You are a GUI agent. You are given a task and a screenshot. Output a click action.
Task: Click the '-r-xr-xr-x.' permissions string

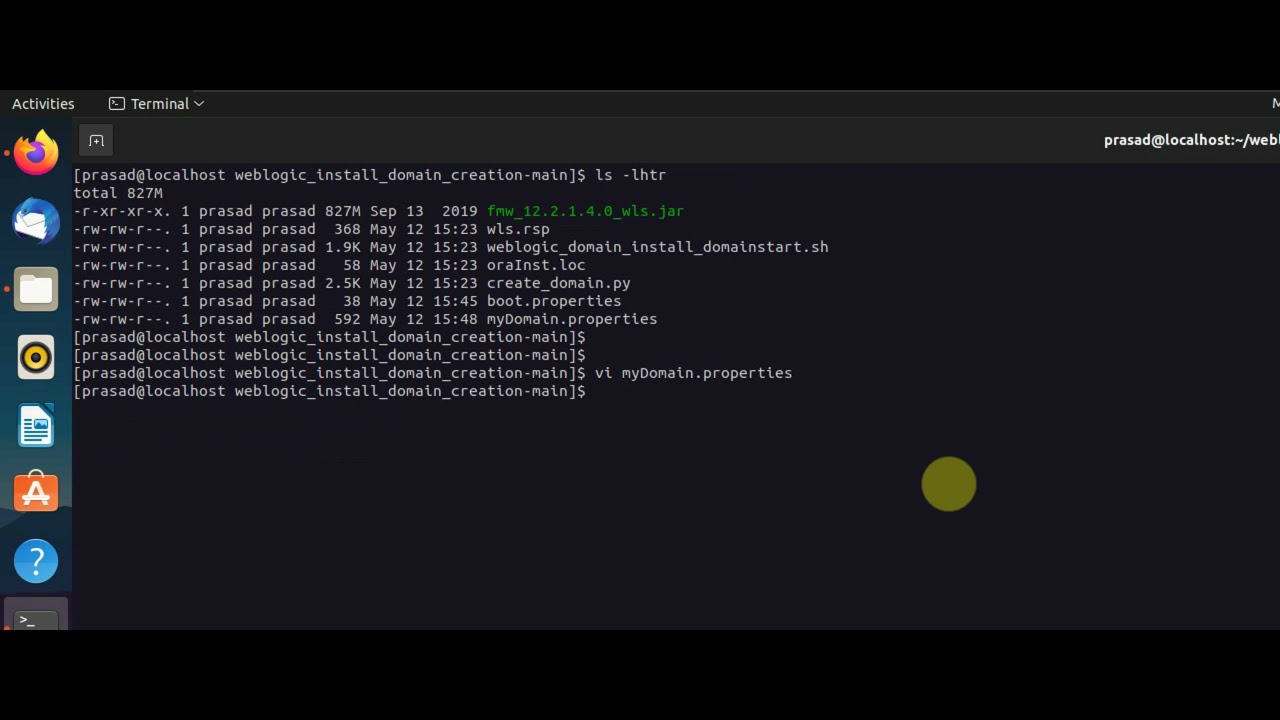click(122, 211)
